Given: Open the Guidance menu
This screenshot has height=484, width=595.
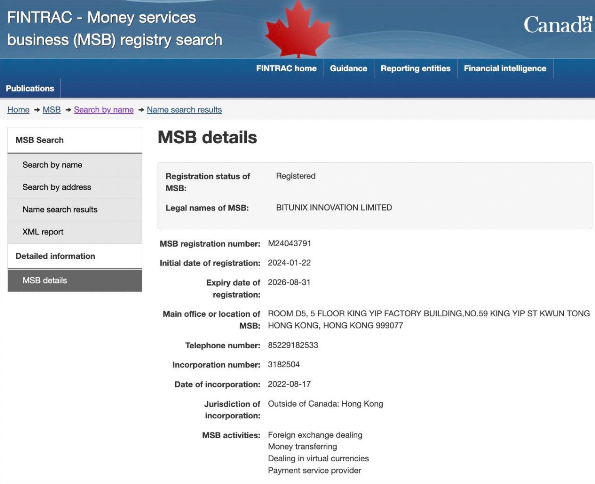Looking at the screenshot, I should pyautogui.click(x=348, y=68).
